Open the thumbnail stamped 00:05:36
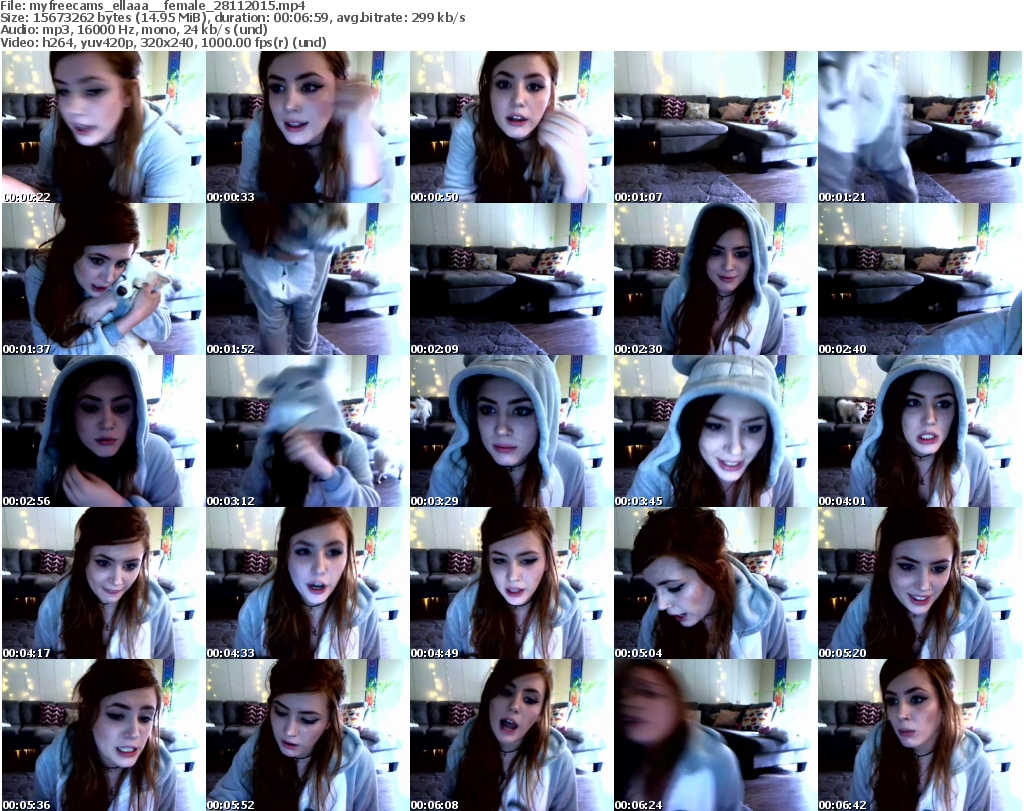This screenshot has width=1024, height=811. pyautogui.click(x=103, y=735)
